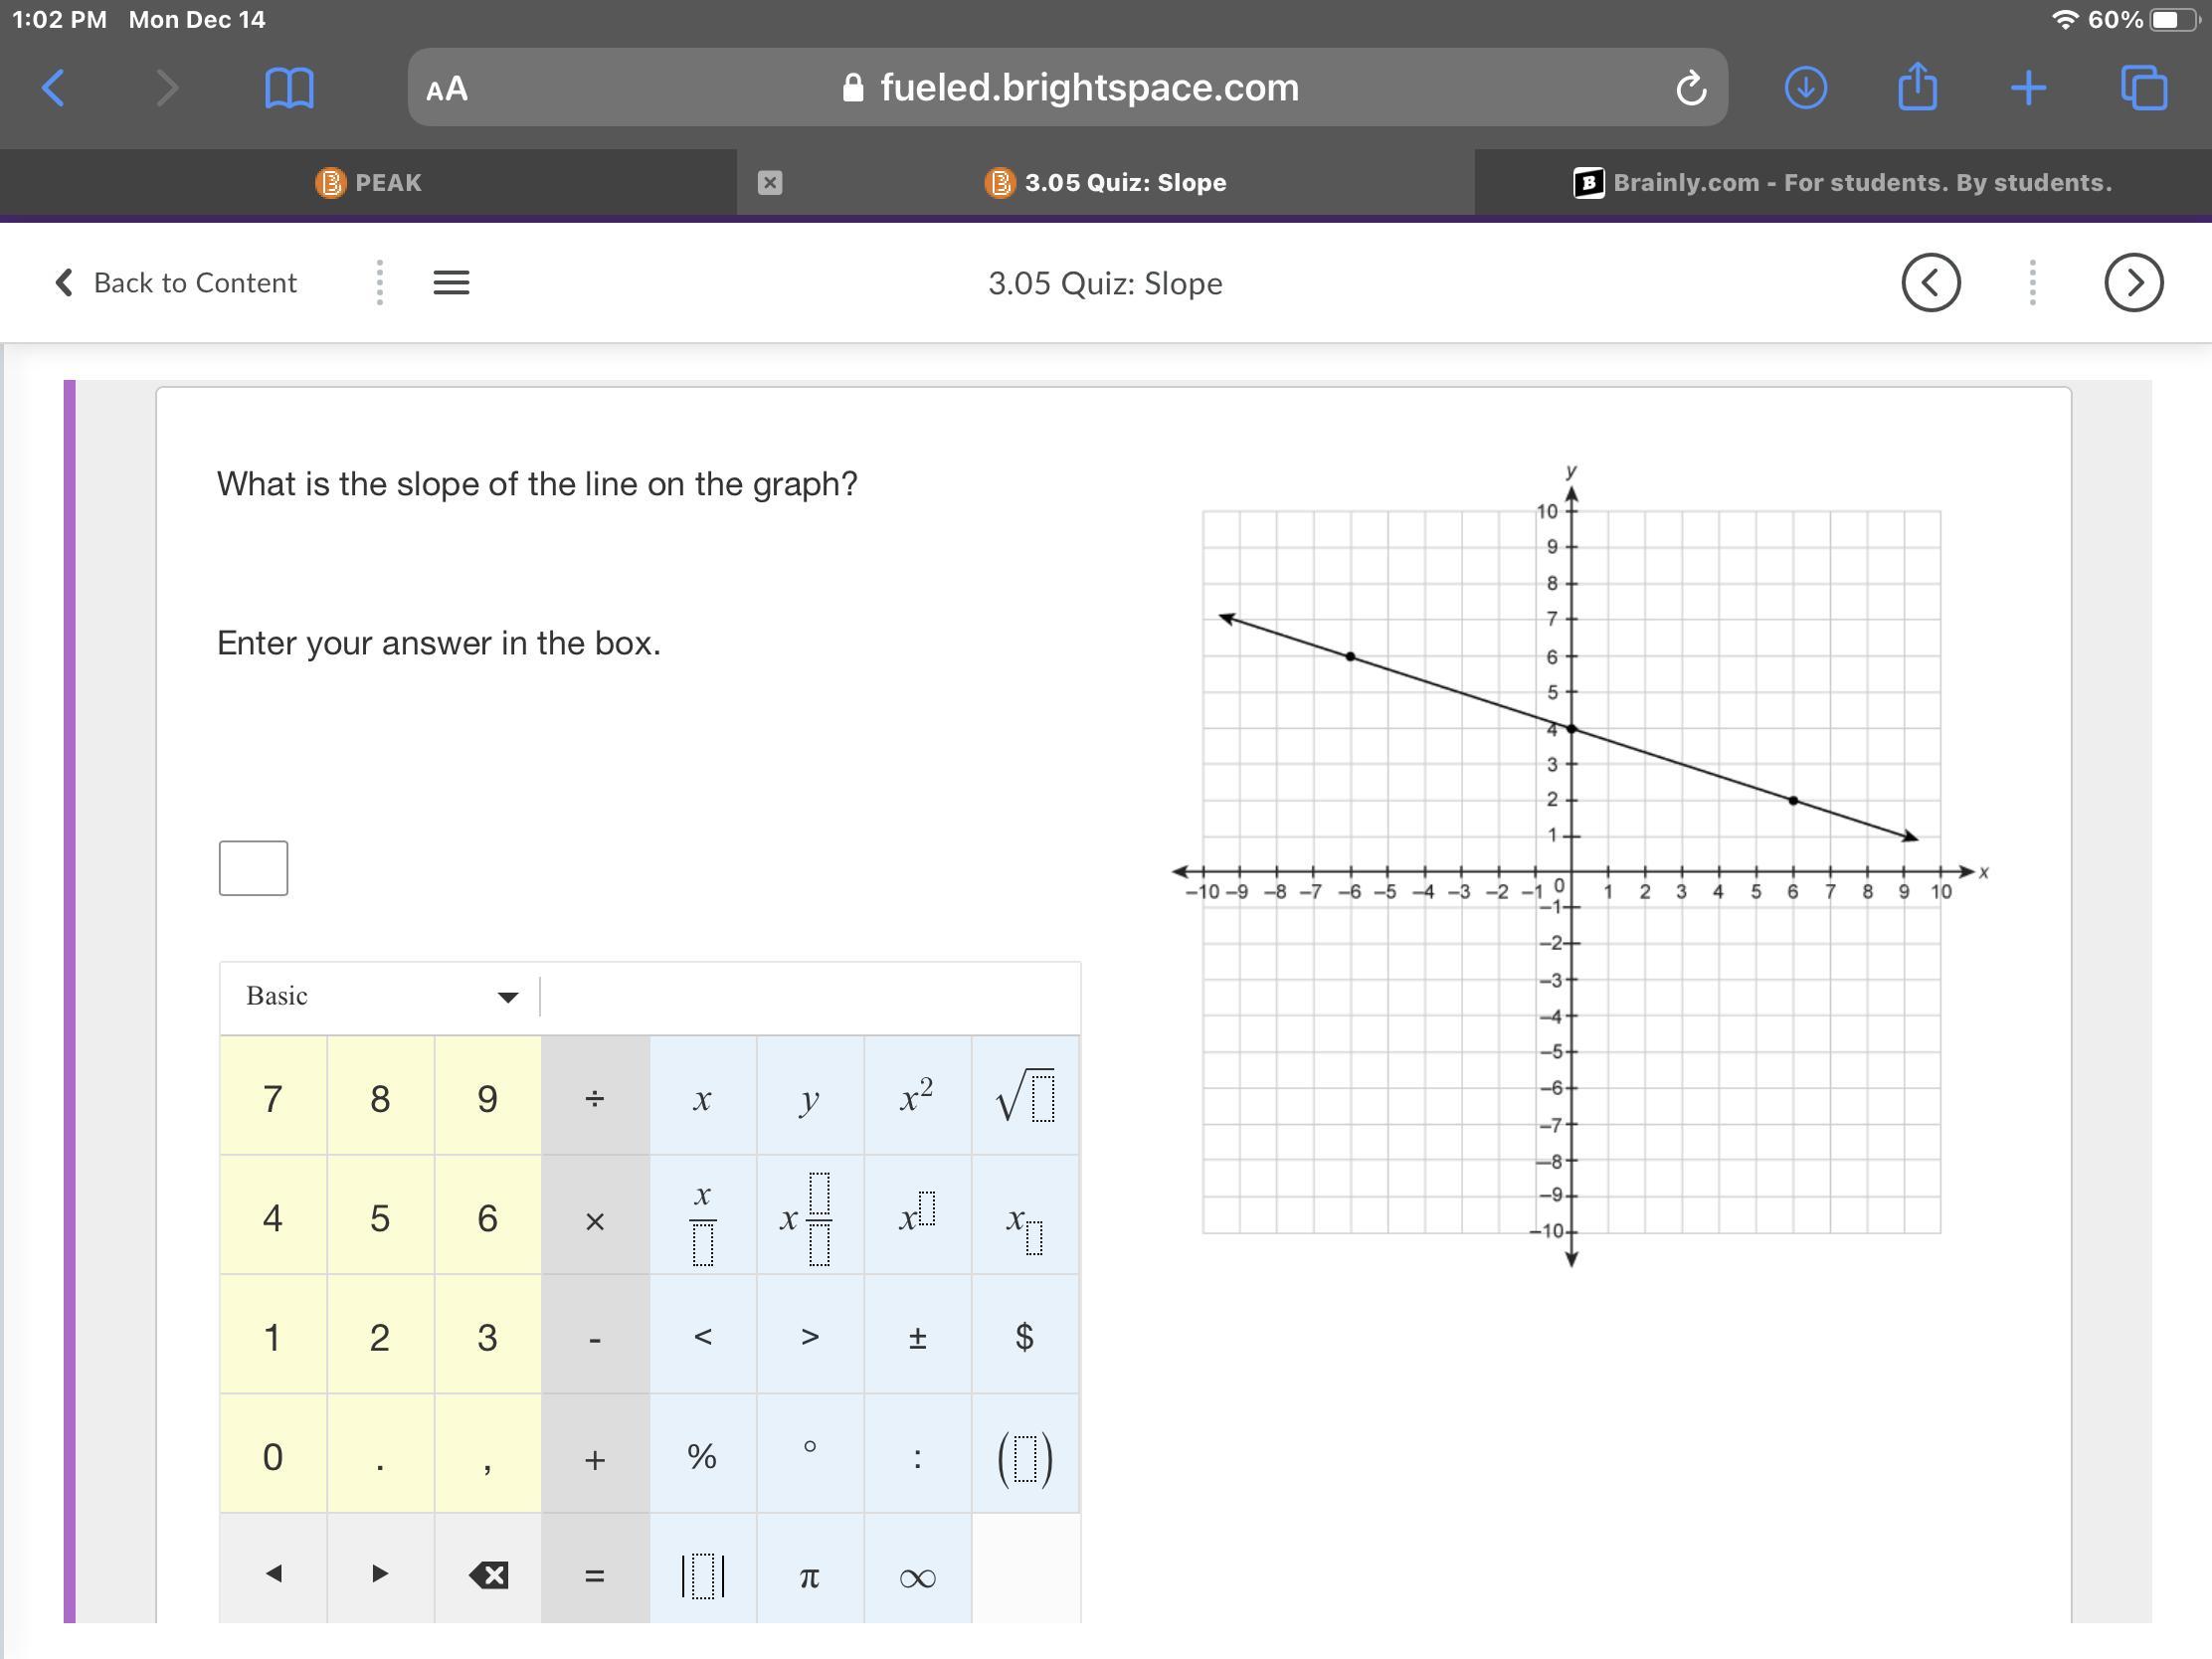Open the downloads icon in Safari
Screen dimensions: 2212x1659
[1805, 88]
